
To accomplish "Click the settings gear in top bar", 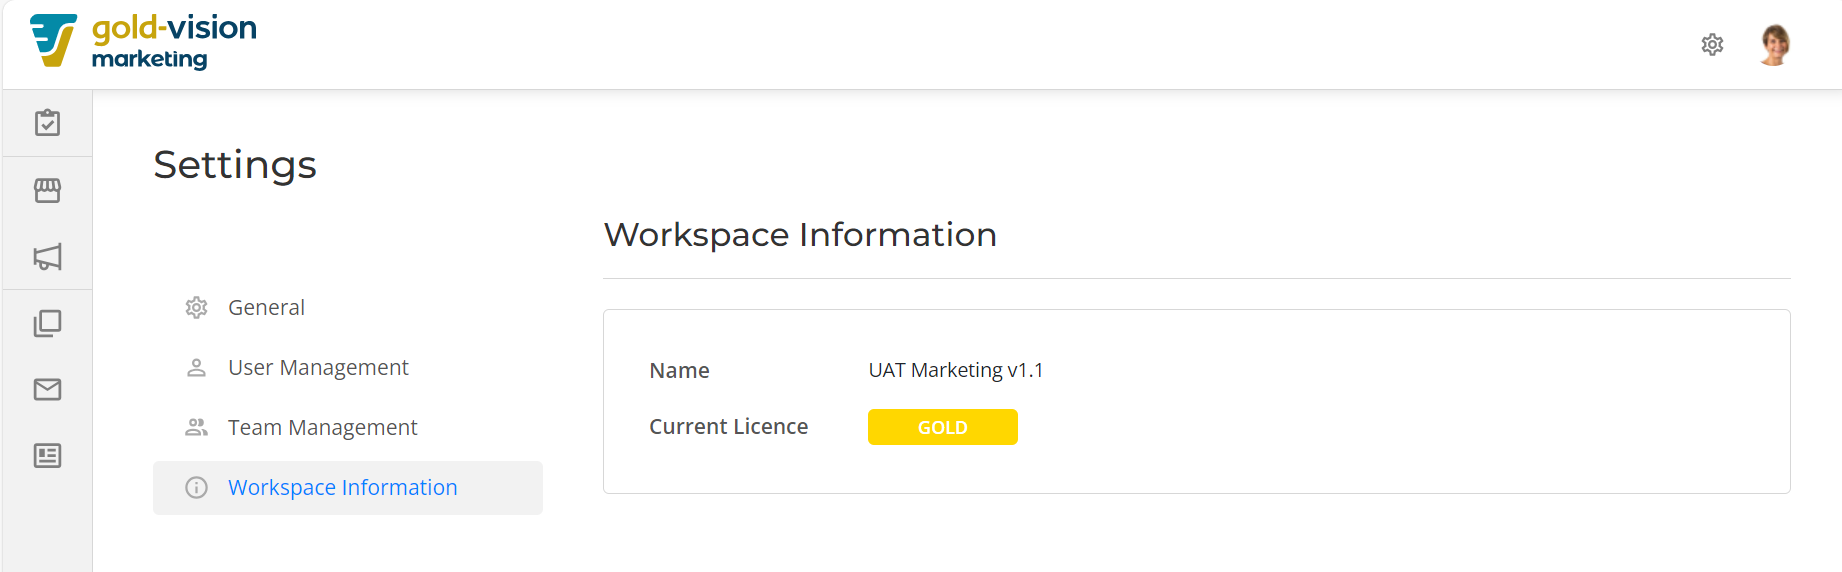I will pos(1712,45).
